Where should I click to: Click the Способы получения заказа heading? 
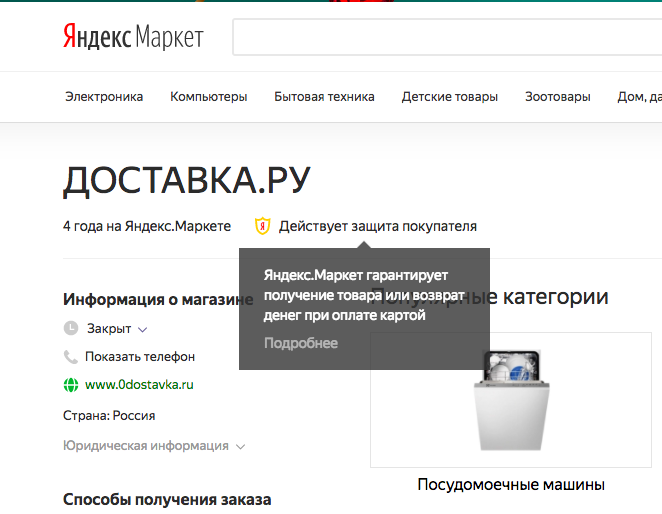tap(167, 500)
